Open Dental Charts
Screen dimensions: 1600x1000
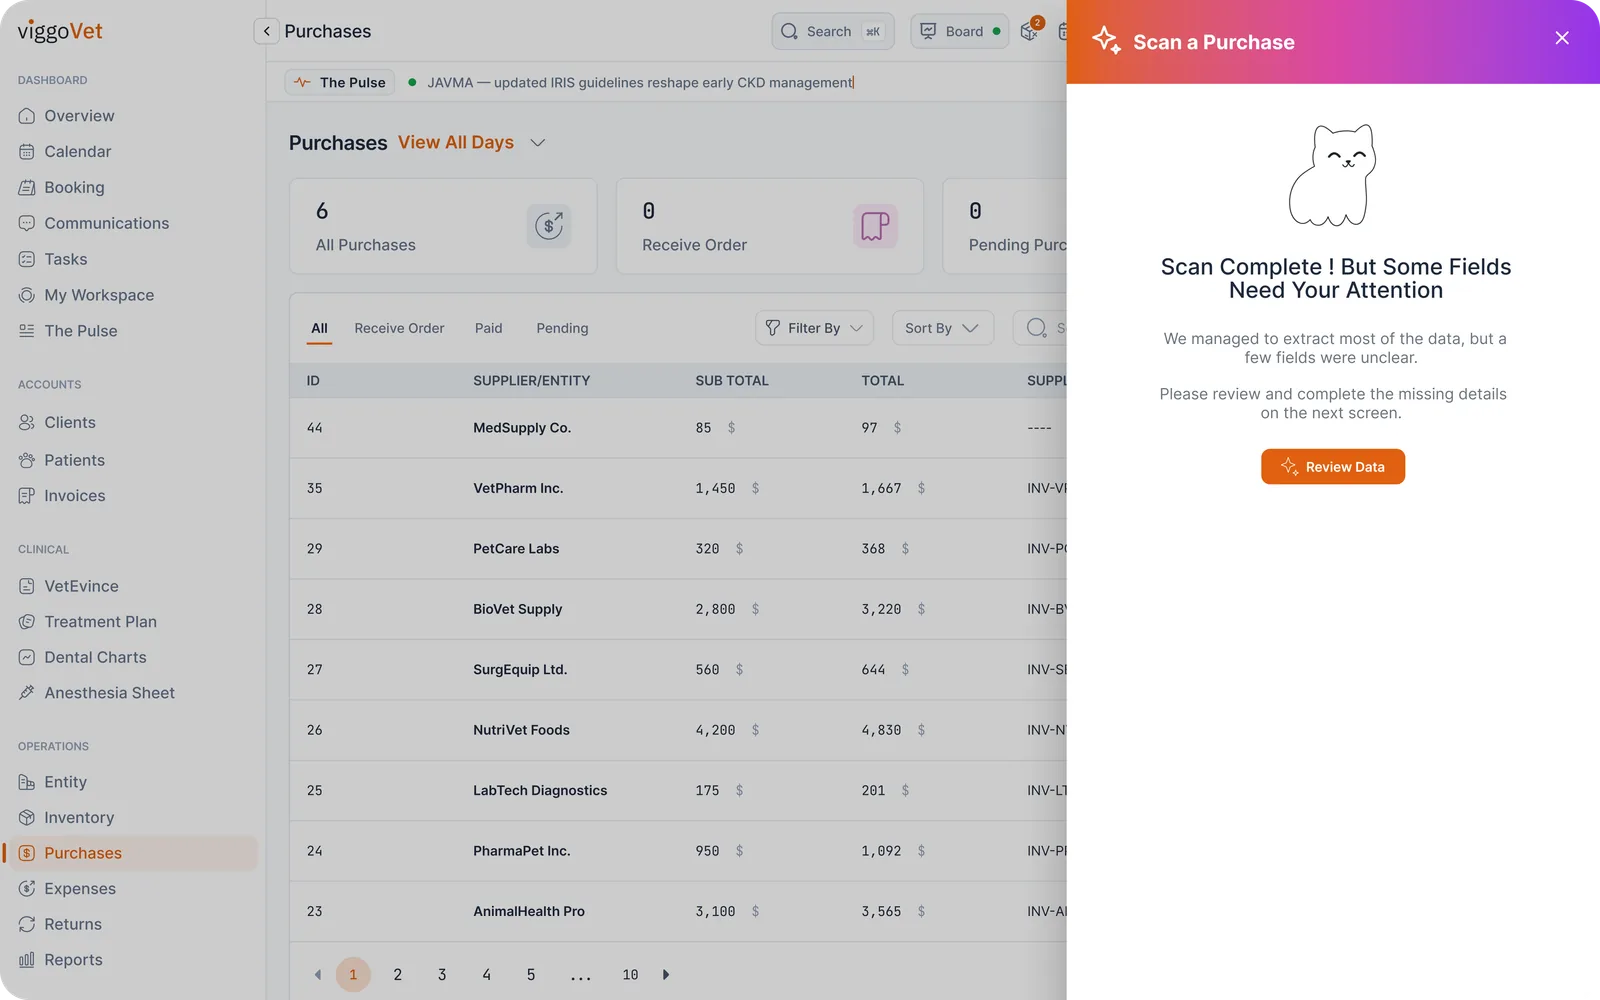[x=82, y=658]
